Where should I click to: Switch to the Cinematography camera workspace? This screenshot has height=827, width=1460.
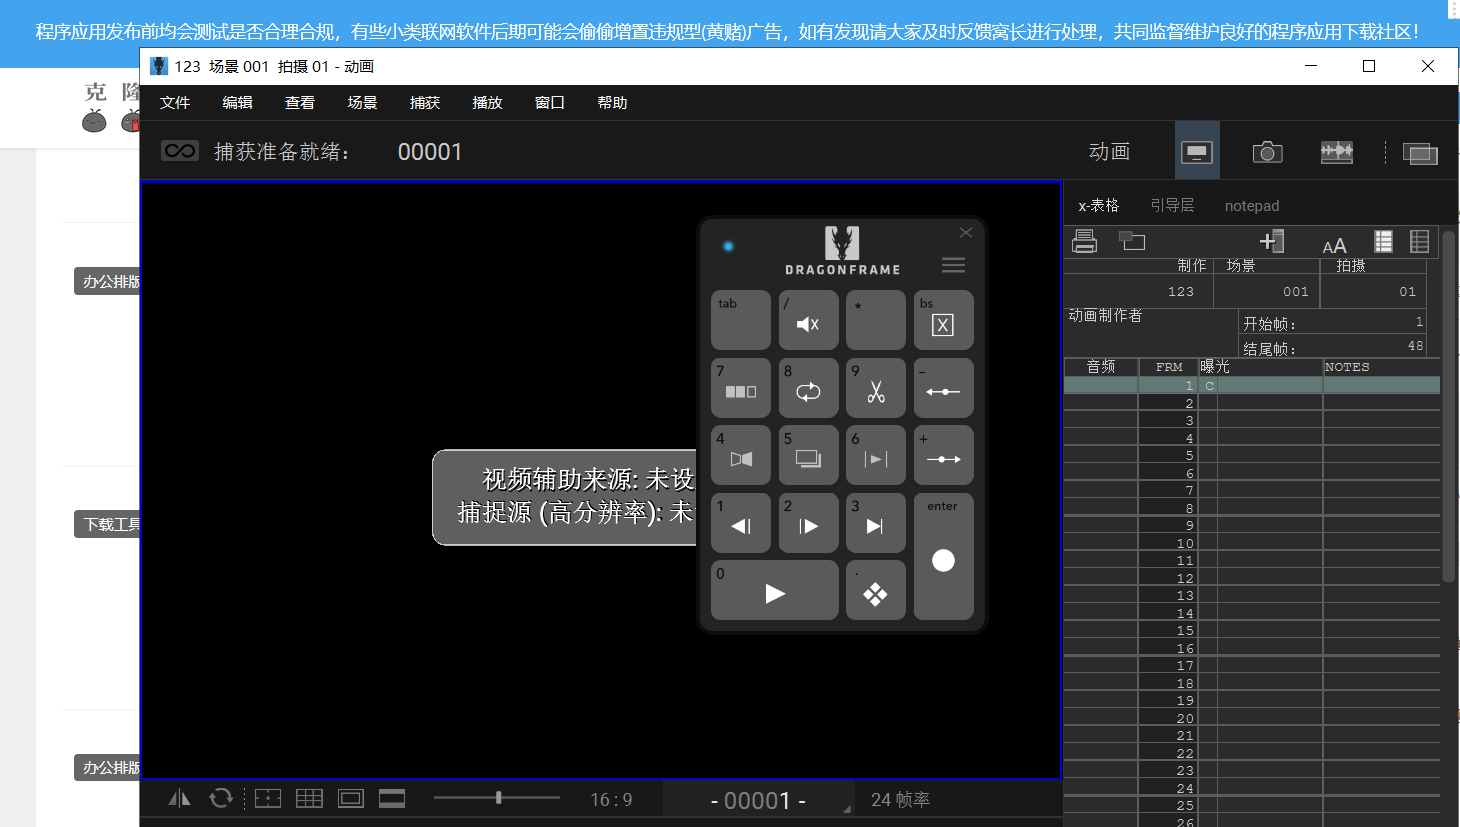(x=1267, y=152)
